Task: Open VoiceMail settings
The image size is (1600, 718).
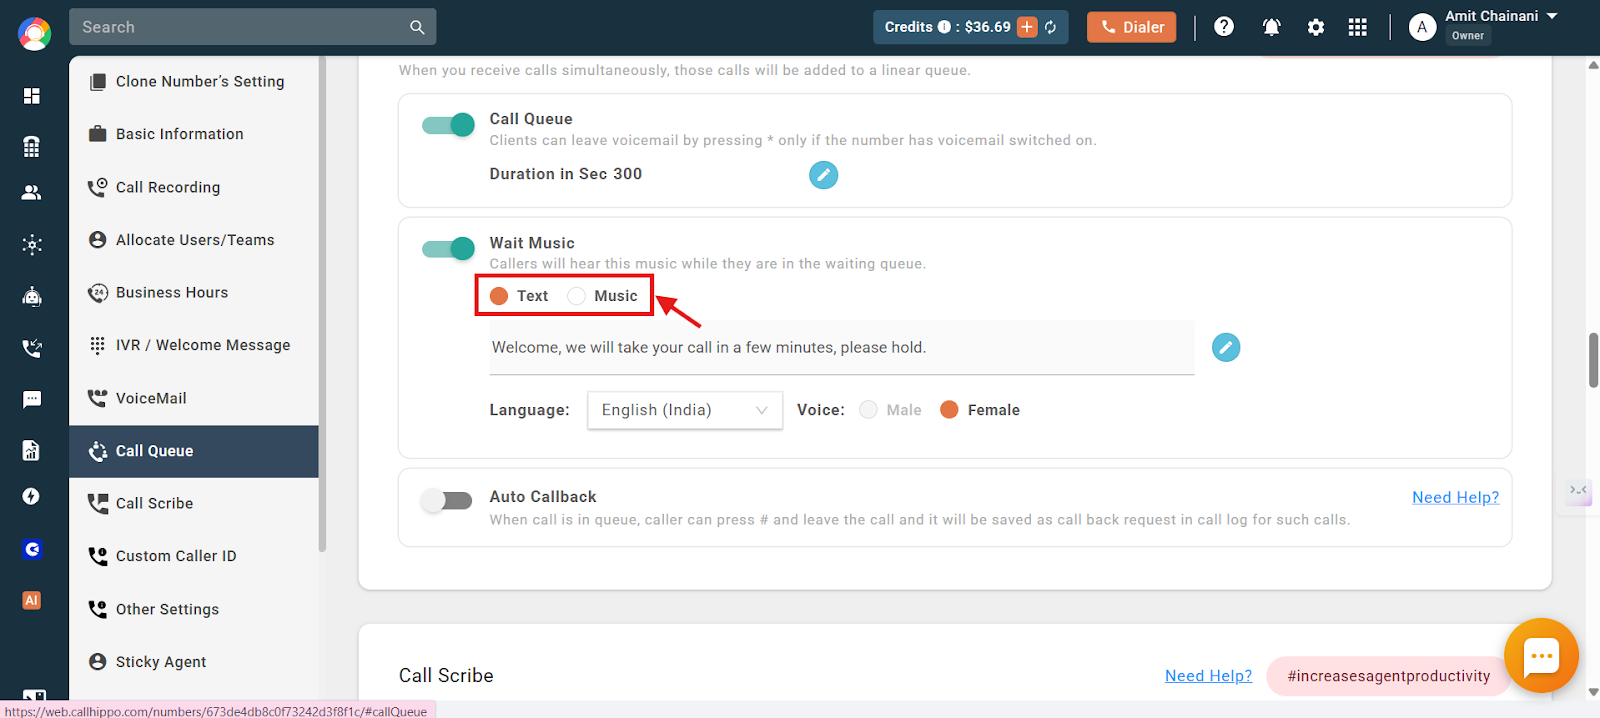Action: [194, 398]
